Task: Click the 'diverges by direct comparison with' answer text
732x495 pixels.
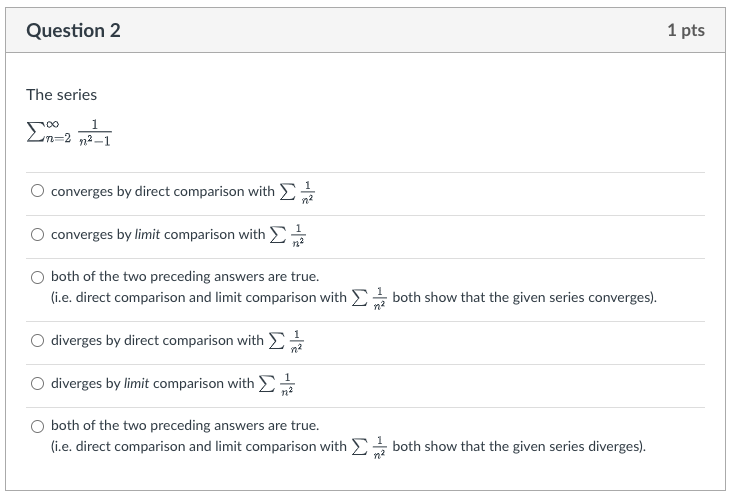Action: point(157,340)
